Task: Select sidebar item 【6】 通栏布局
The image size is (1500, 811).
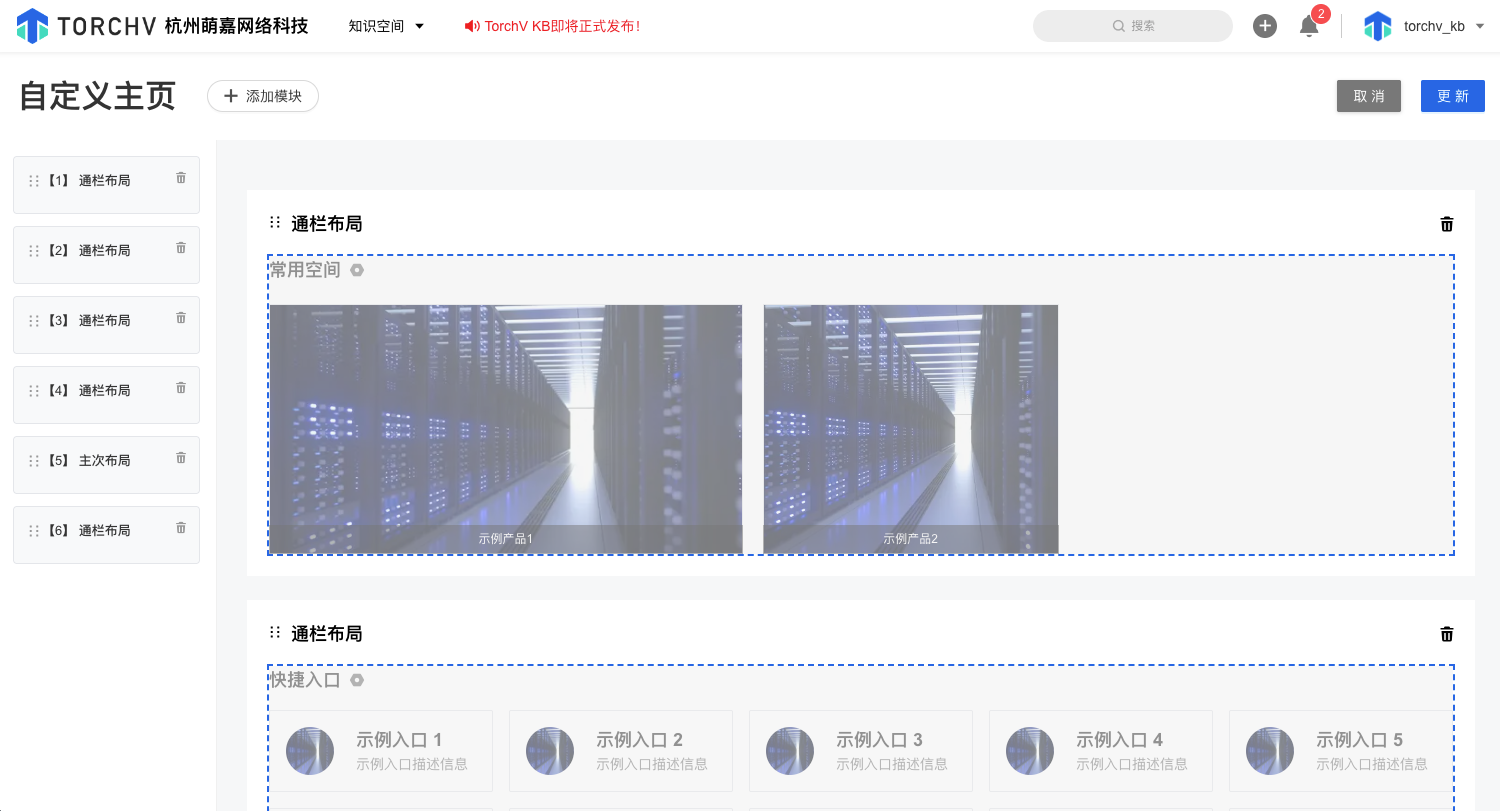Action: (106, 535)
